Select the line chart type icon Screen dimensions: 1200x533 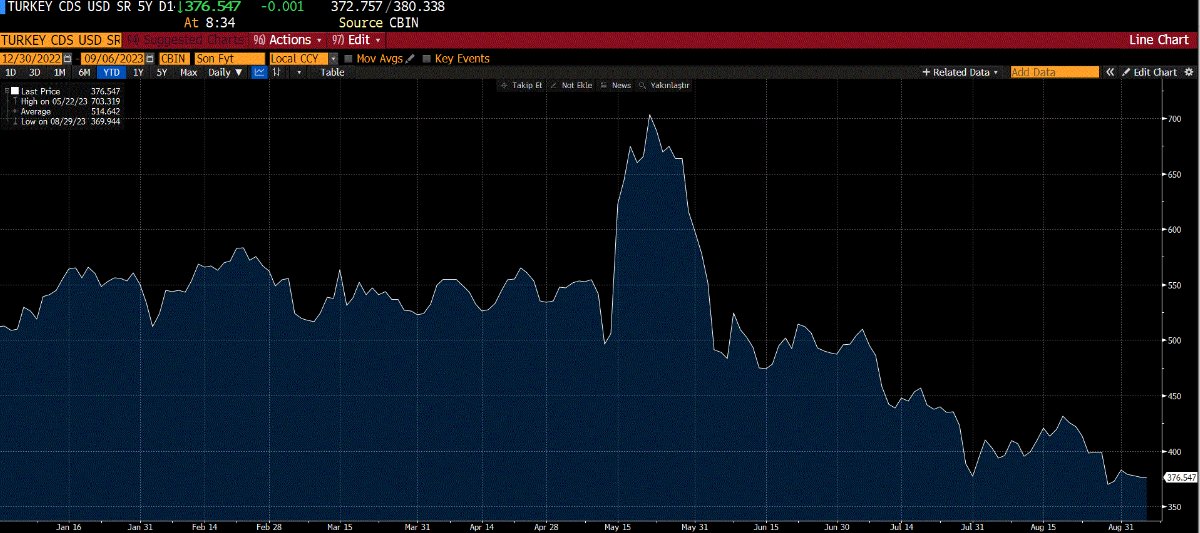(x=259, y=73)
